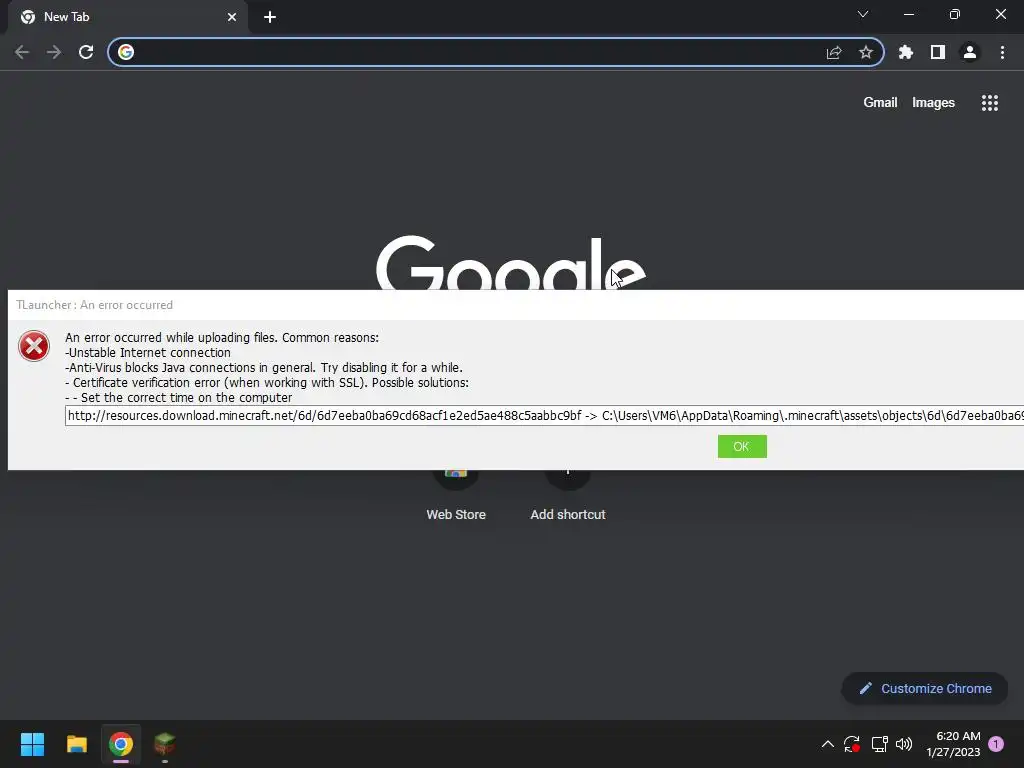Open the Chrome Extensions puzzle icon
Screen dimensions: 1024x768
click(906, 52)
